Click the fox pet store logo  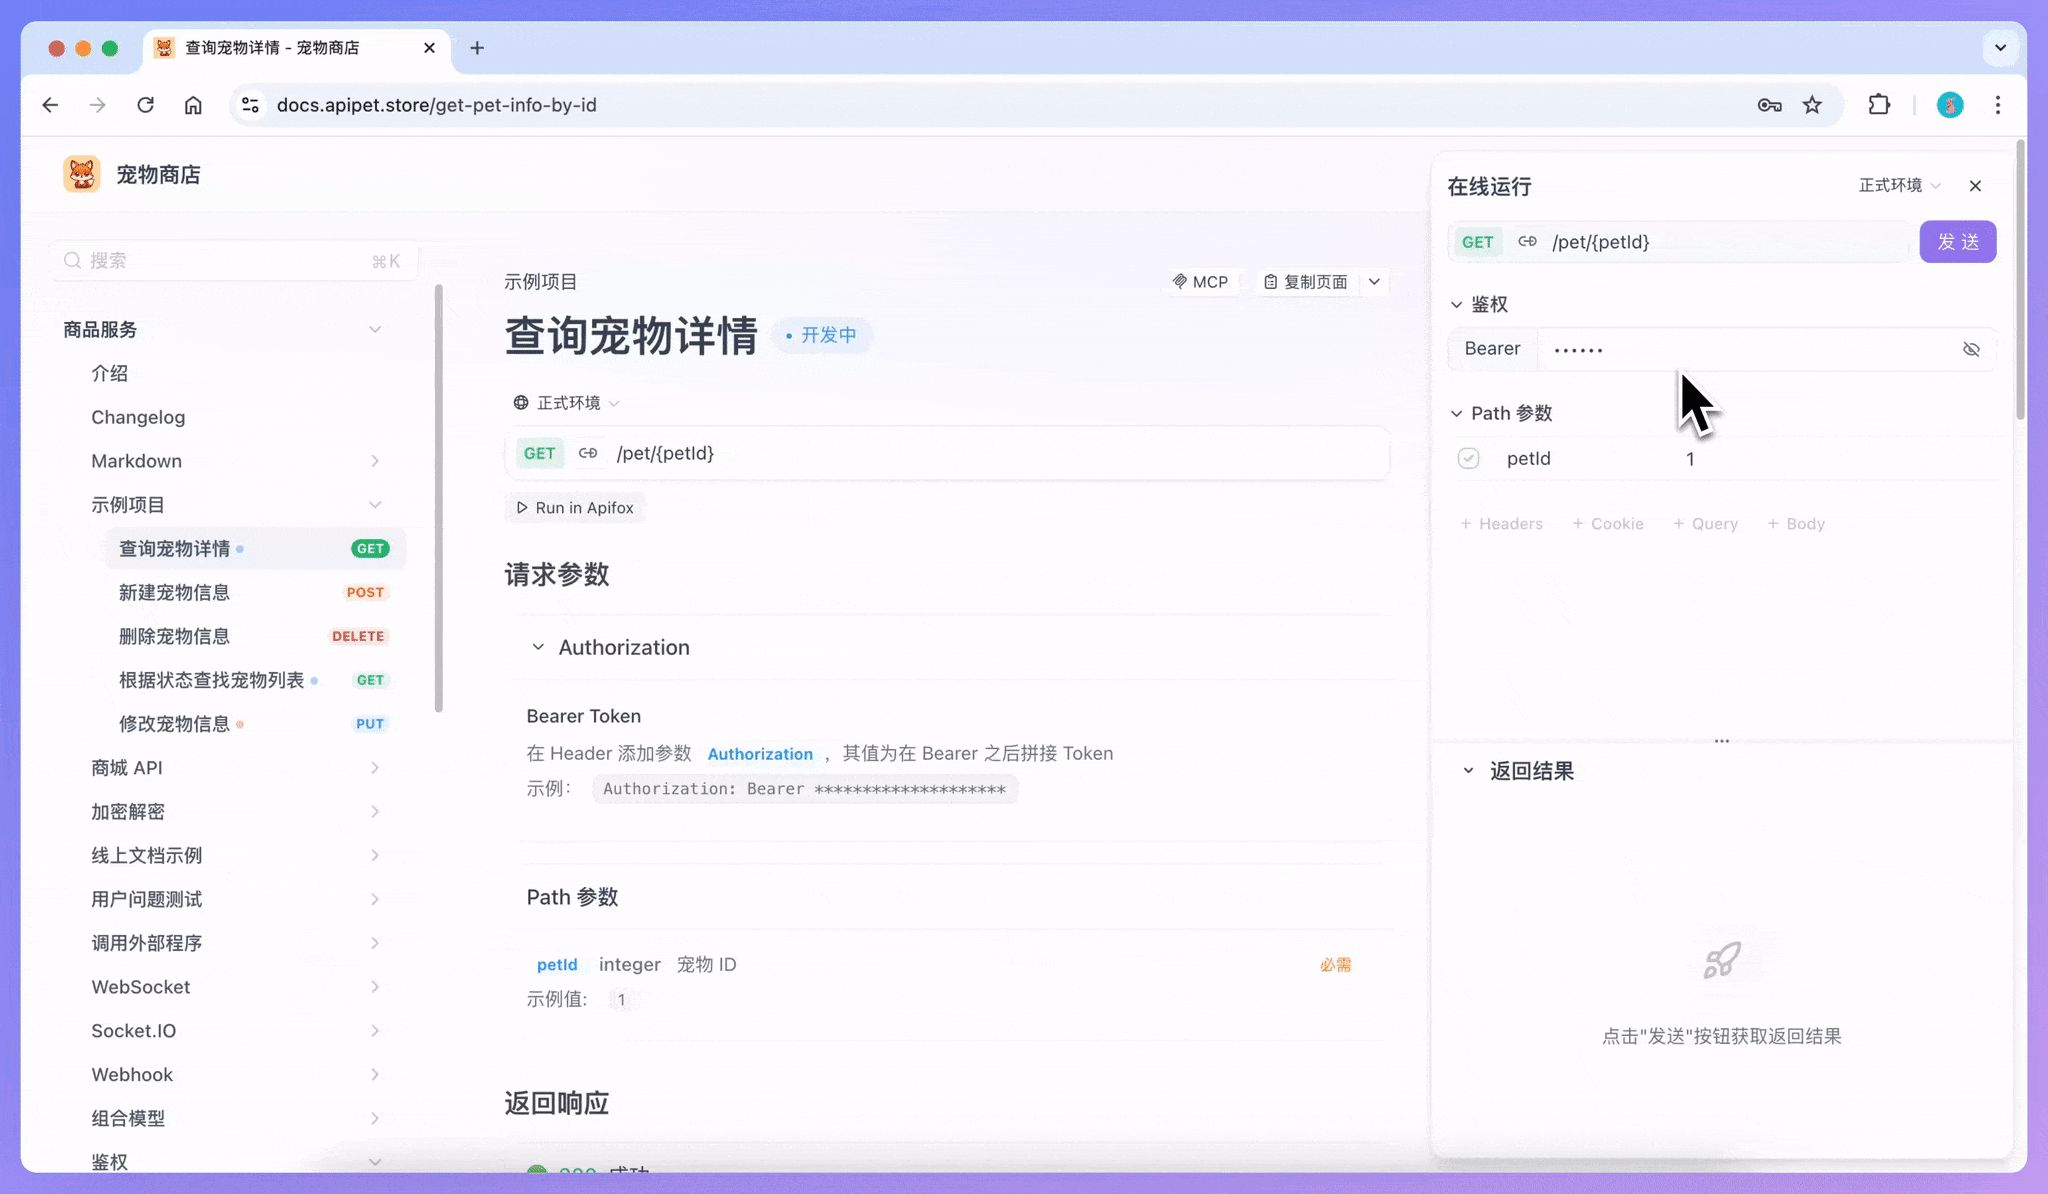[x=81, y=173]
